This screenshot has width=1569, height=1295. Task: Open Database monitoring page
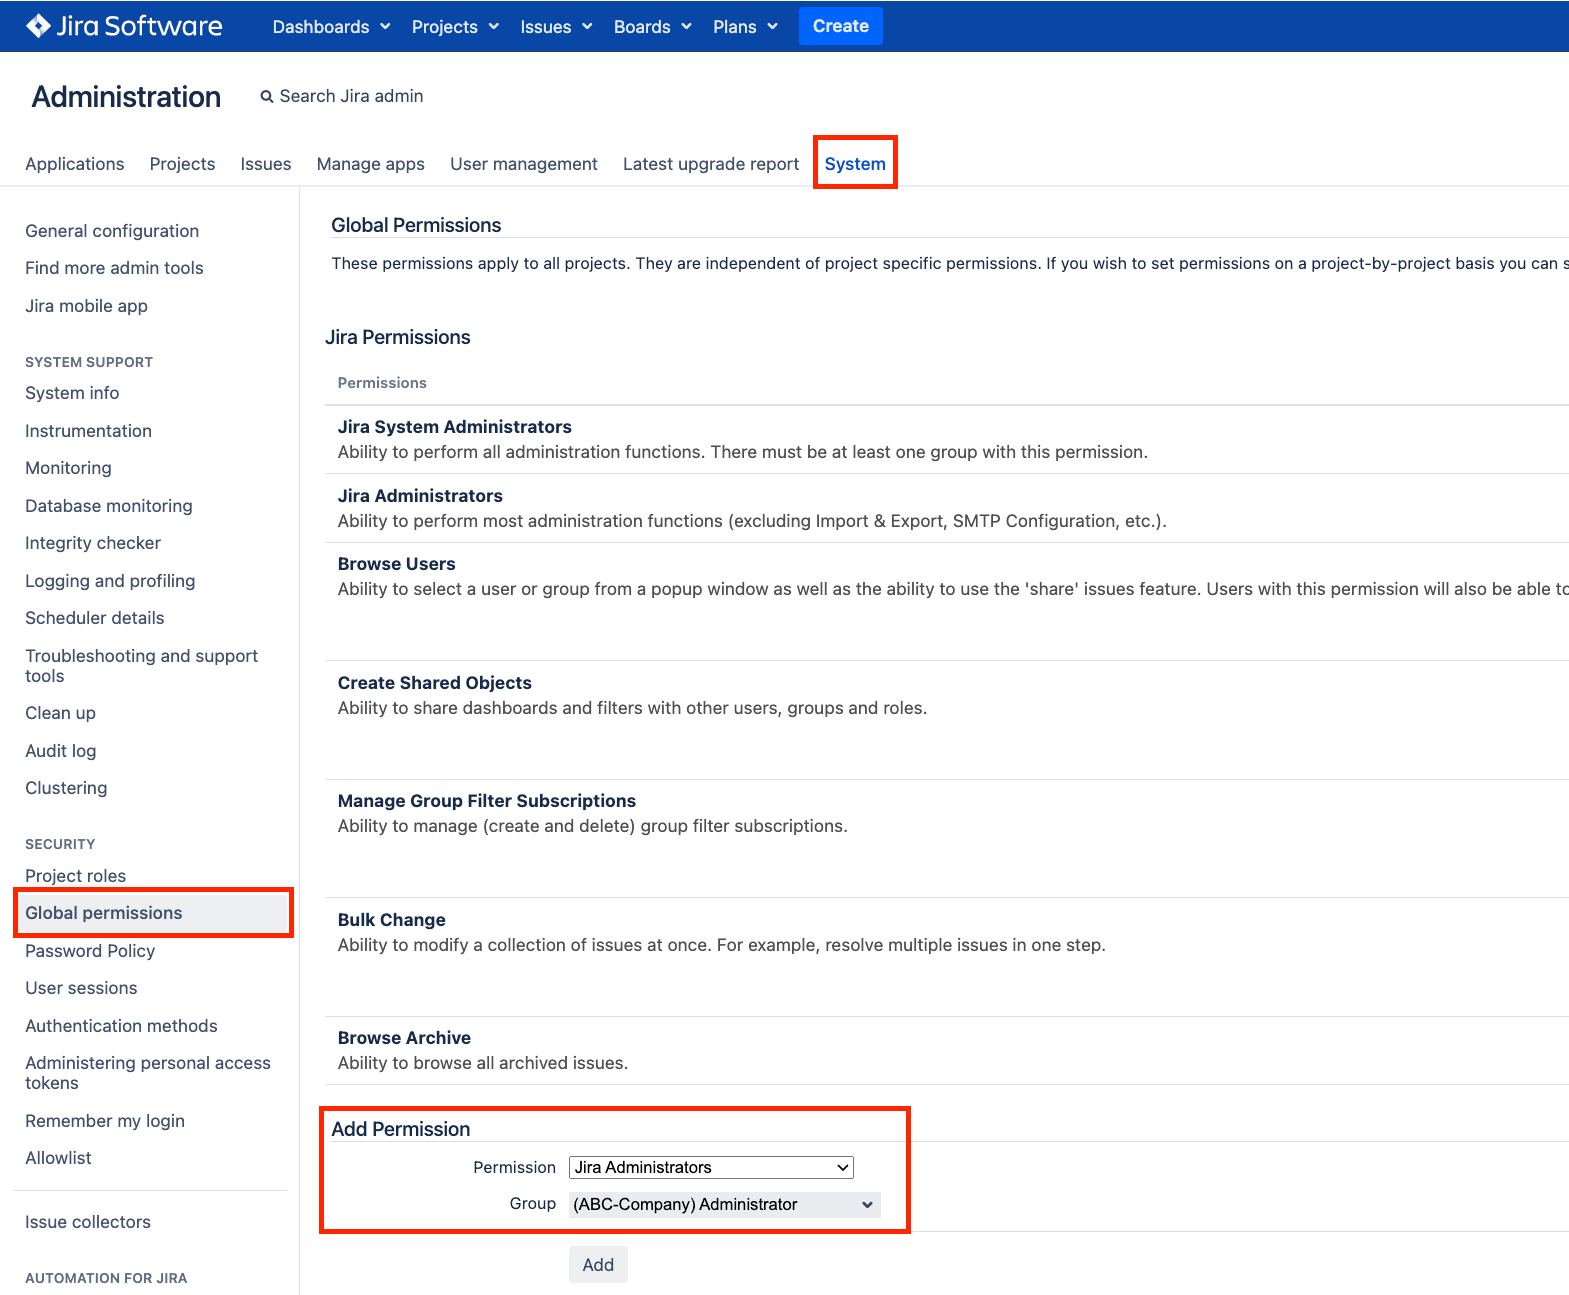[x=109, y=506]
